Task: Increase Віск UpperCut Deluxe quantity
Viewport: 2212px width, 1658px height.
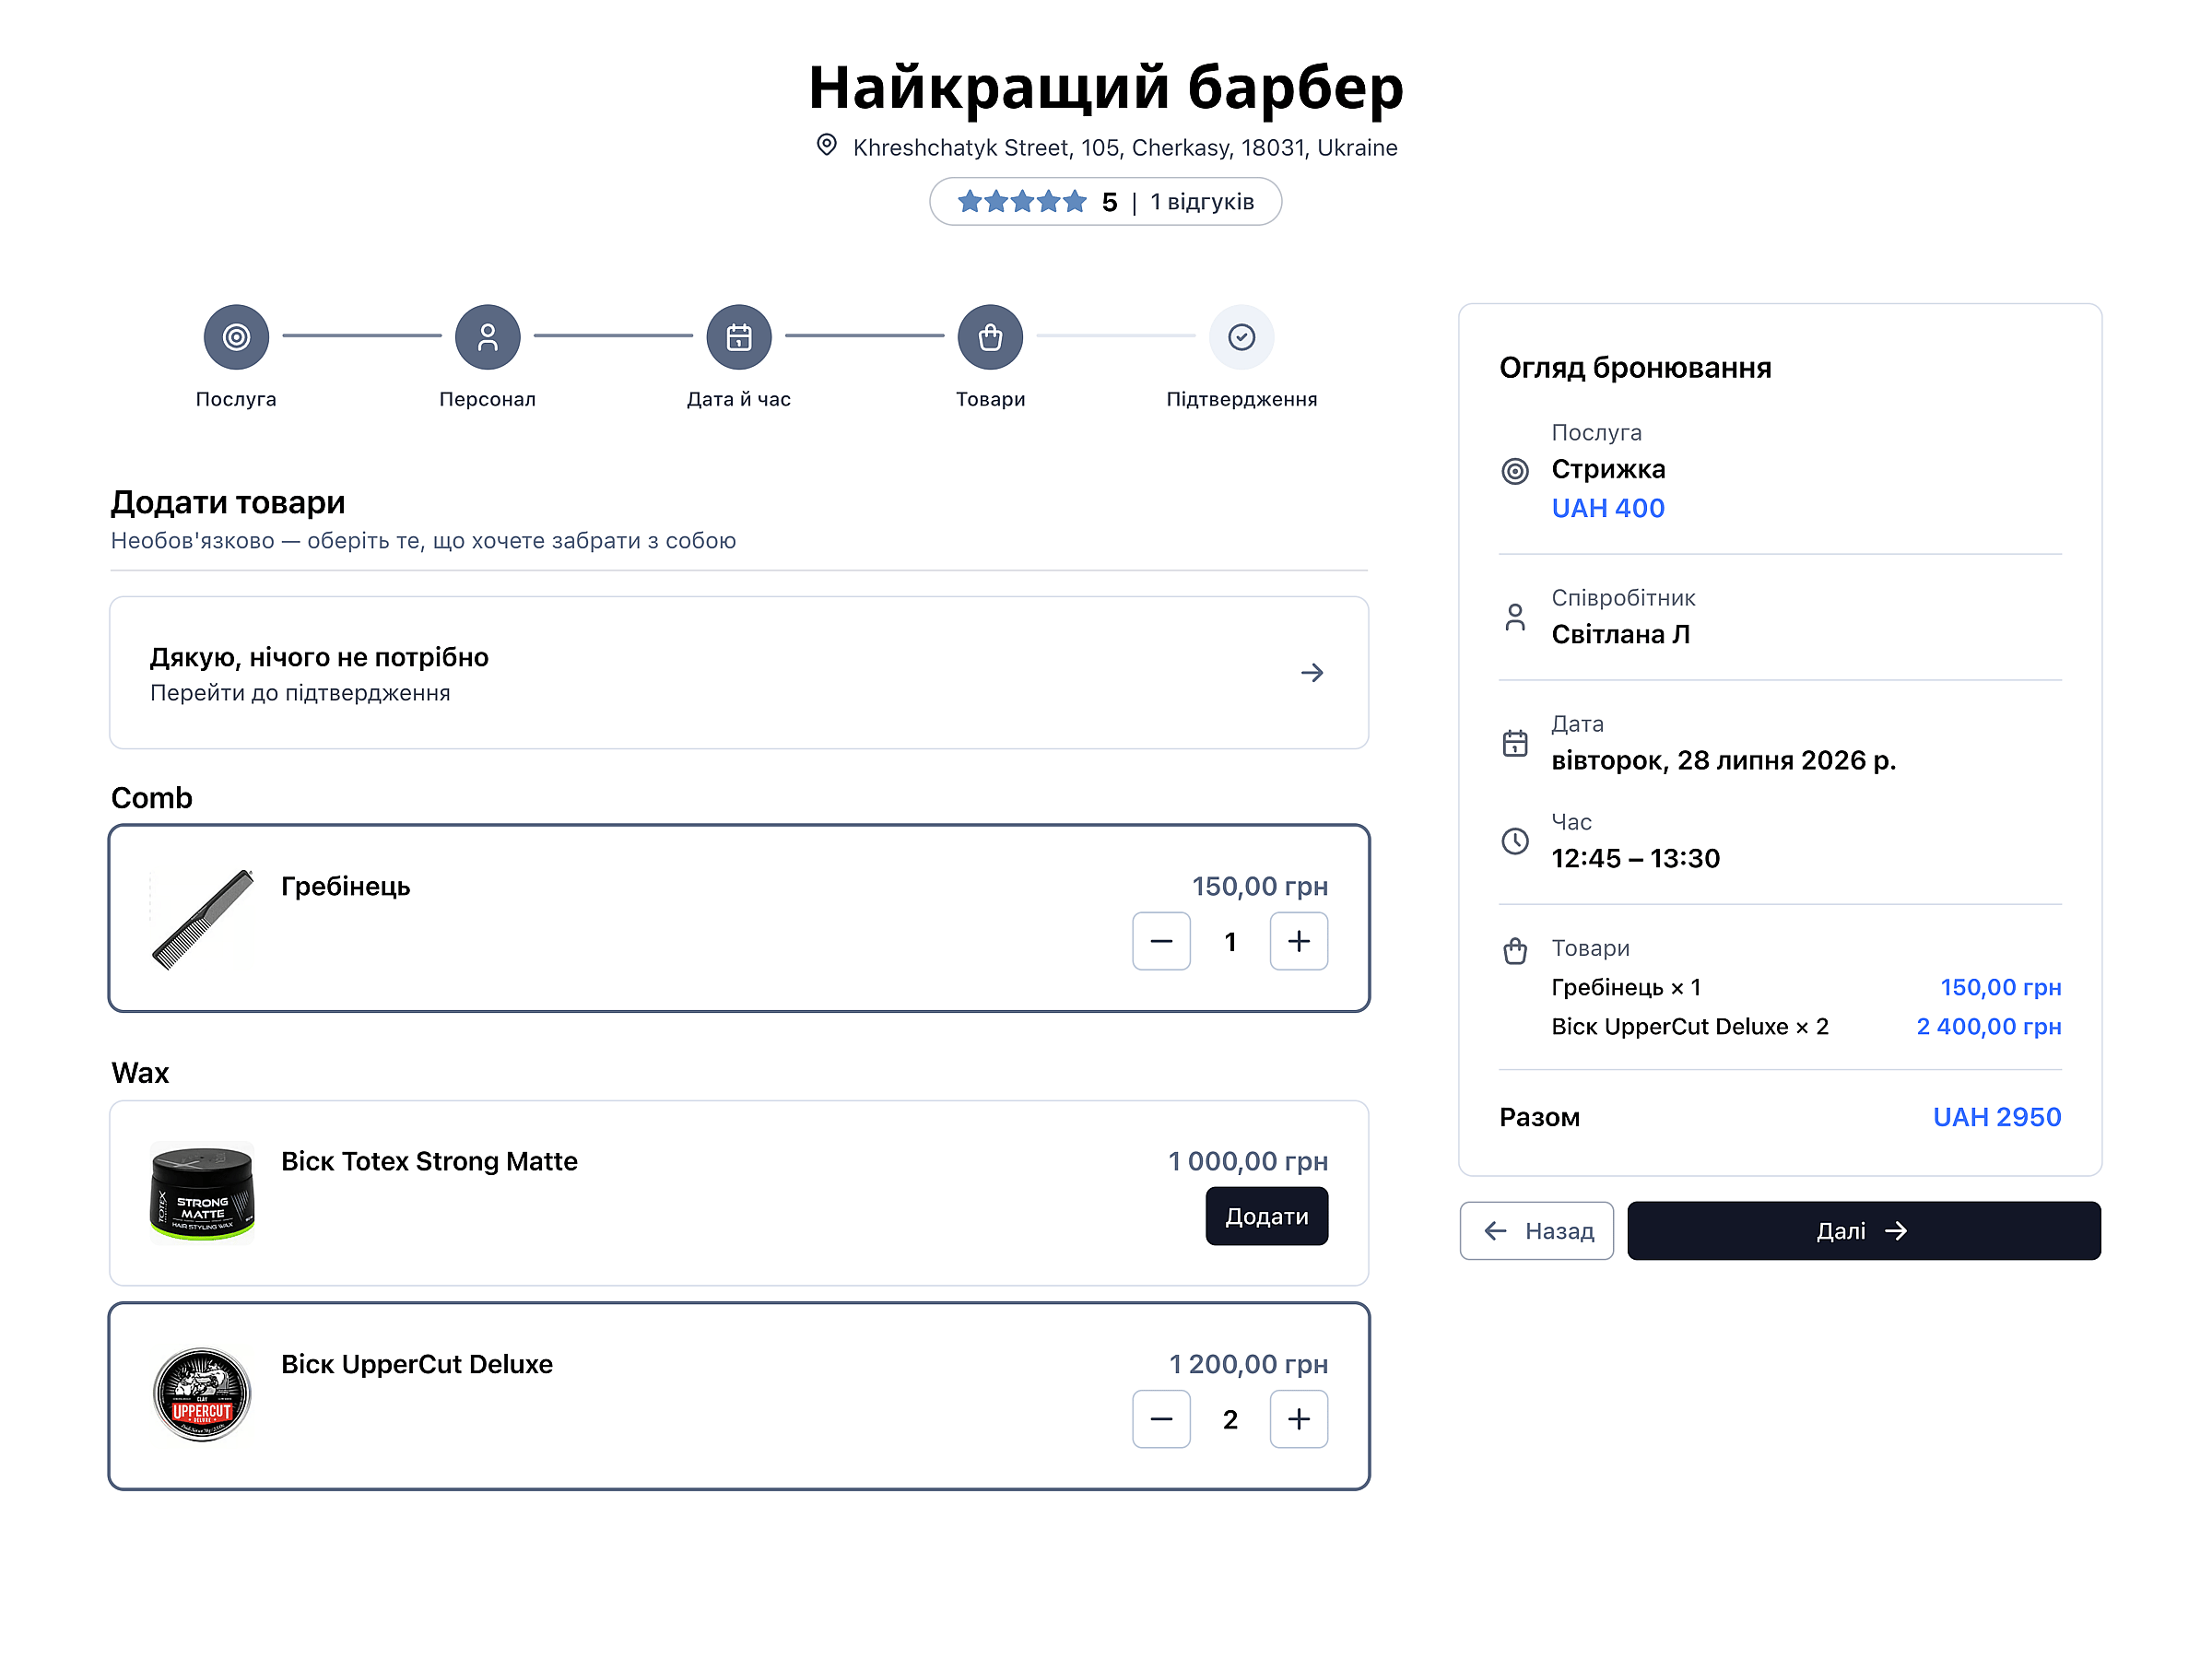Action: [x=1299, y=1419]
